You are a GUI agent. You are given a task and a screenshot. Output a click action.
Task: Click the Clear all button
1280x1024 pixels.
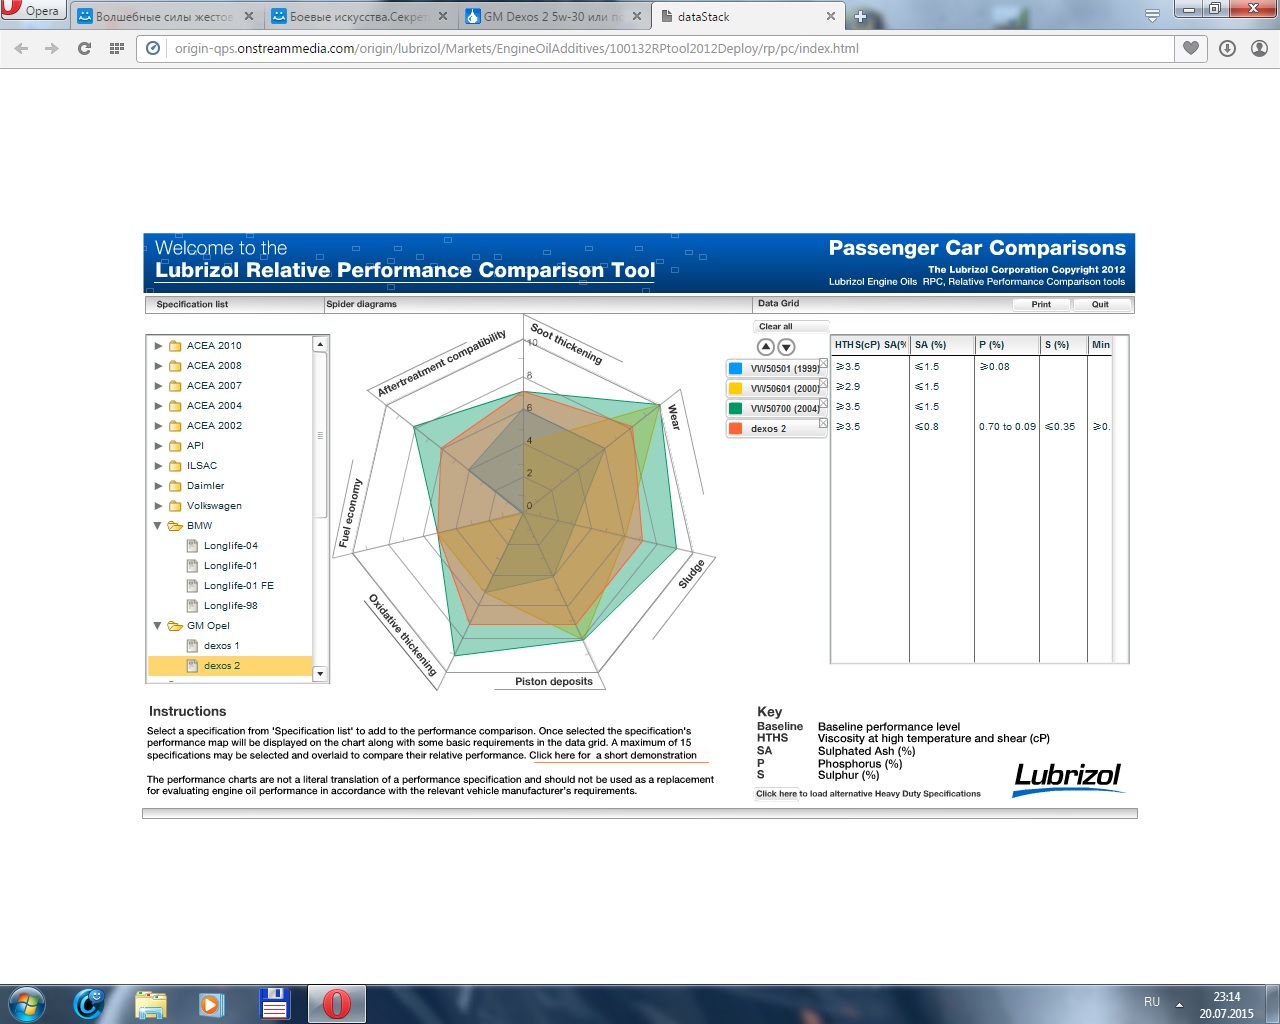pyautogui.click(x=790, y=326)
